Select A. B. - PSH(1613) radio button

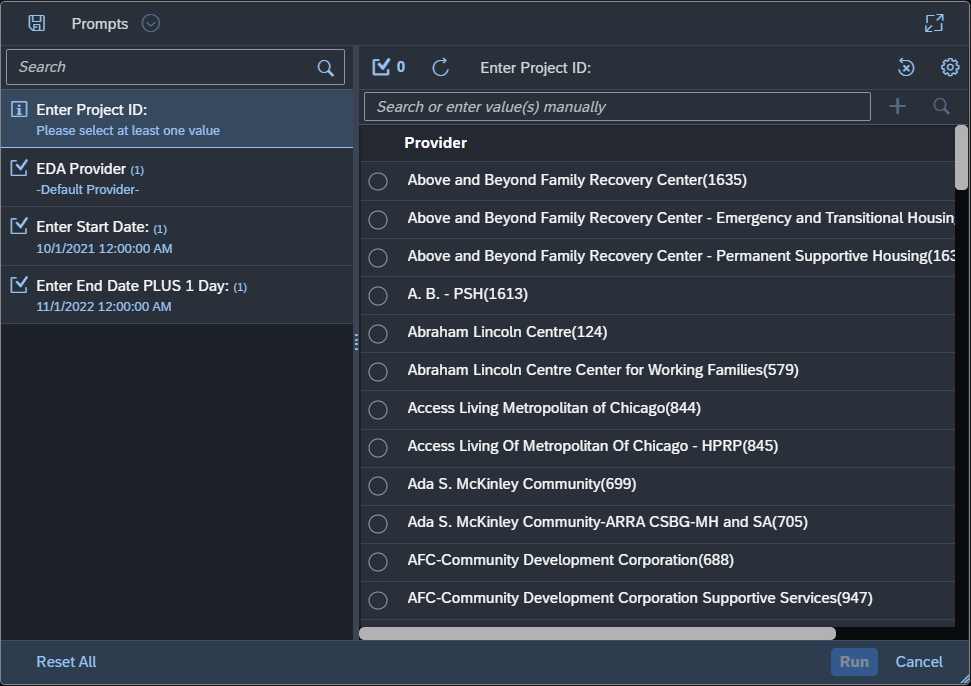[378, 295]
